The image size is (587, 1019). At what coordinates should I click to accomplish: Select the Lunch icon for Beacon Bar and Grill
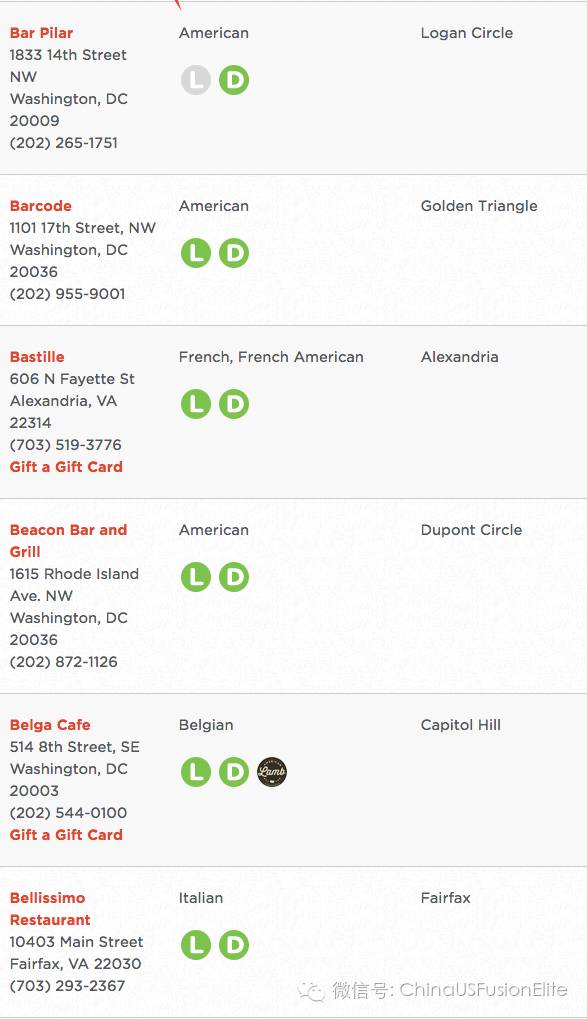pyautogui.click(x=196, y=576)
